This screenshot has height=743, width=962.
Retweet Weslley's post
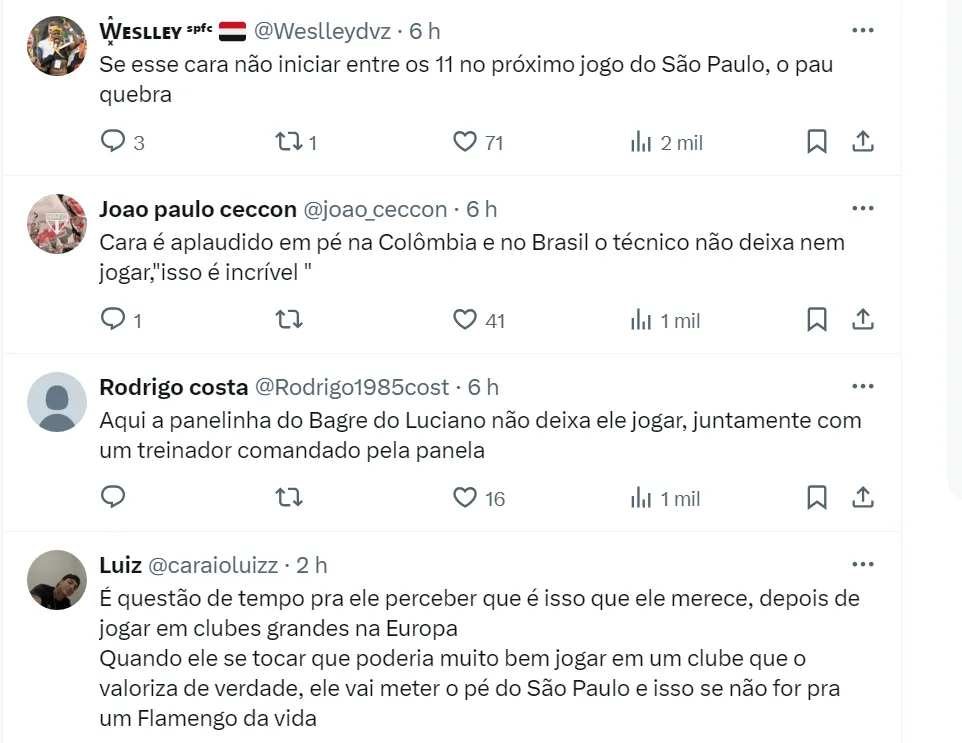[x=288, y=142]
